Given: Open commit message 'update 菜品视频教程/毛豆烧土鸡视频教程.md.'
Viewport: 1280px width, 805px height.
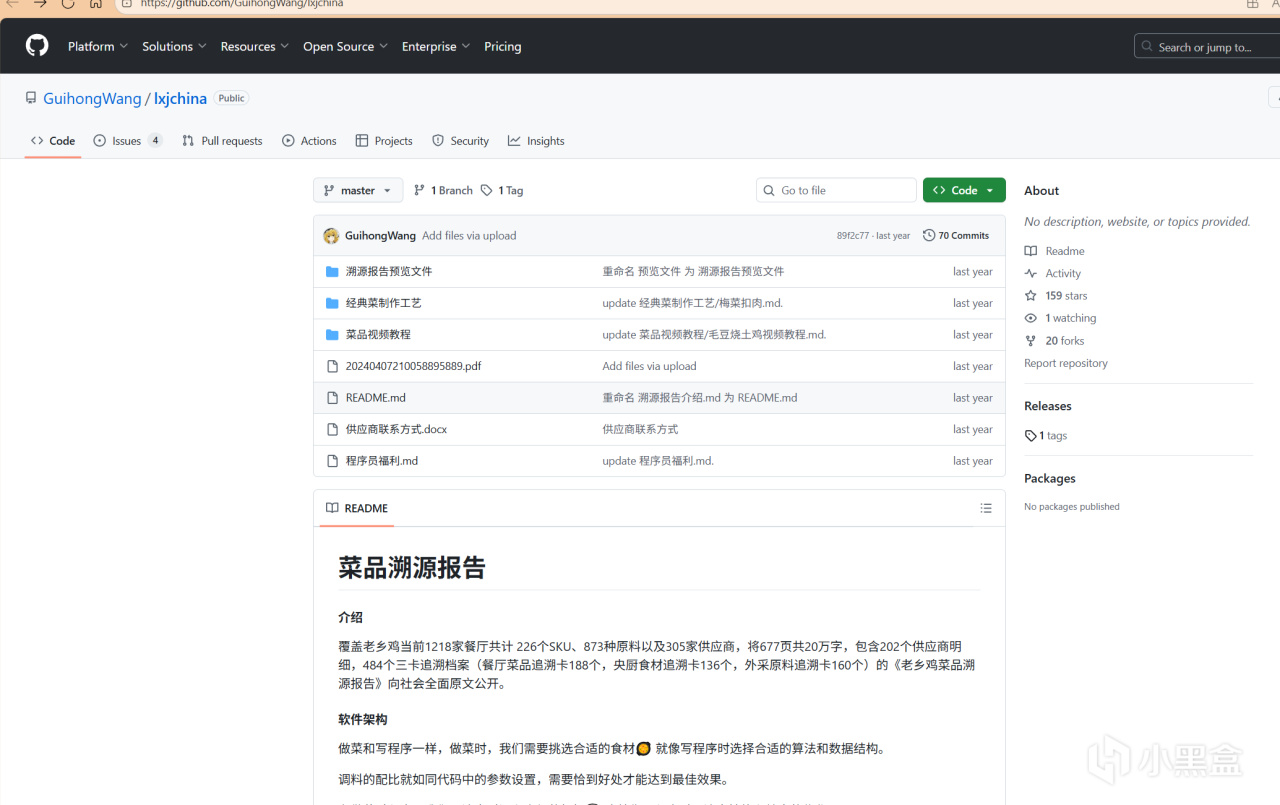Looking at the screenshot, I should [714, 335].
